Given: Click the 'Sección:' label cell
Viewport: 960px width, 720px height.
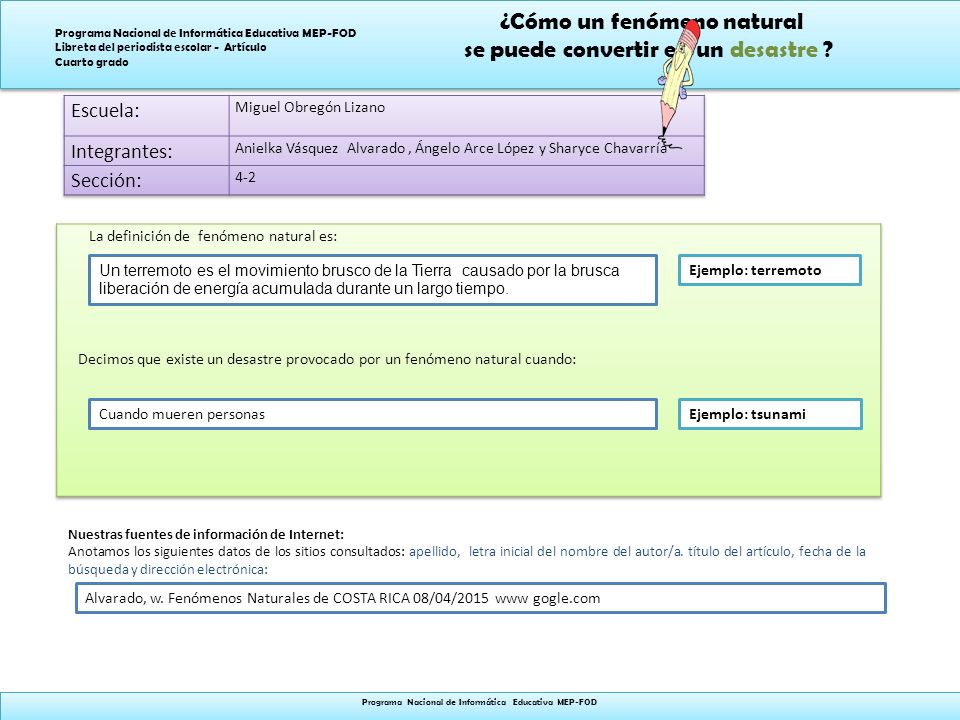Looking at the screenshot, I should [x=146, y=181].
